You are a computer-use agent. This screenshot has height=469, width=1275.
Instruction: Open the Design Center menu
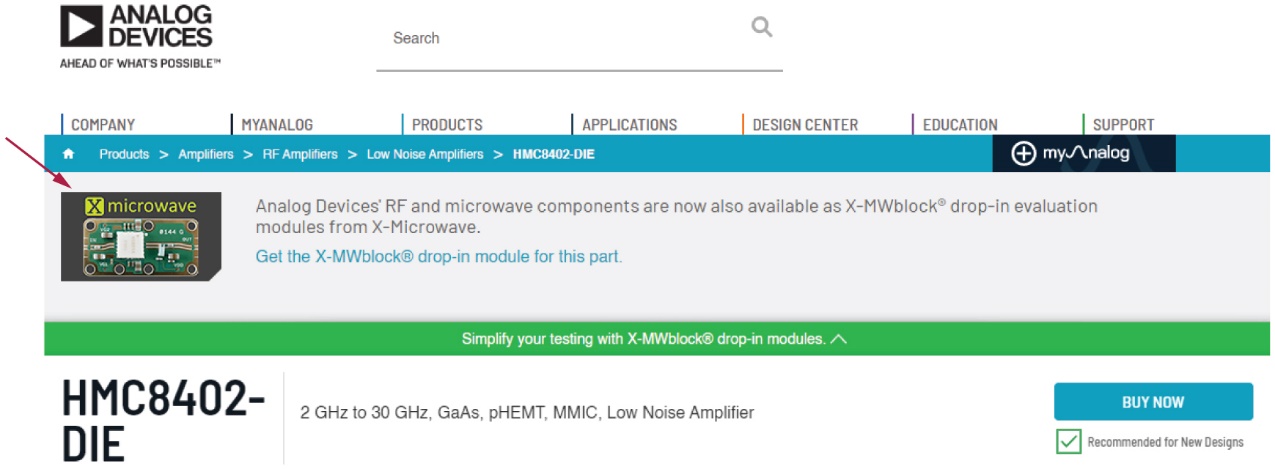click(x=805, y=125)
